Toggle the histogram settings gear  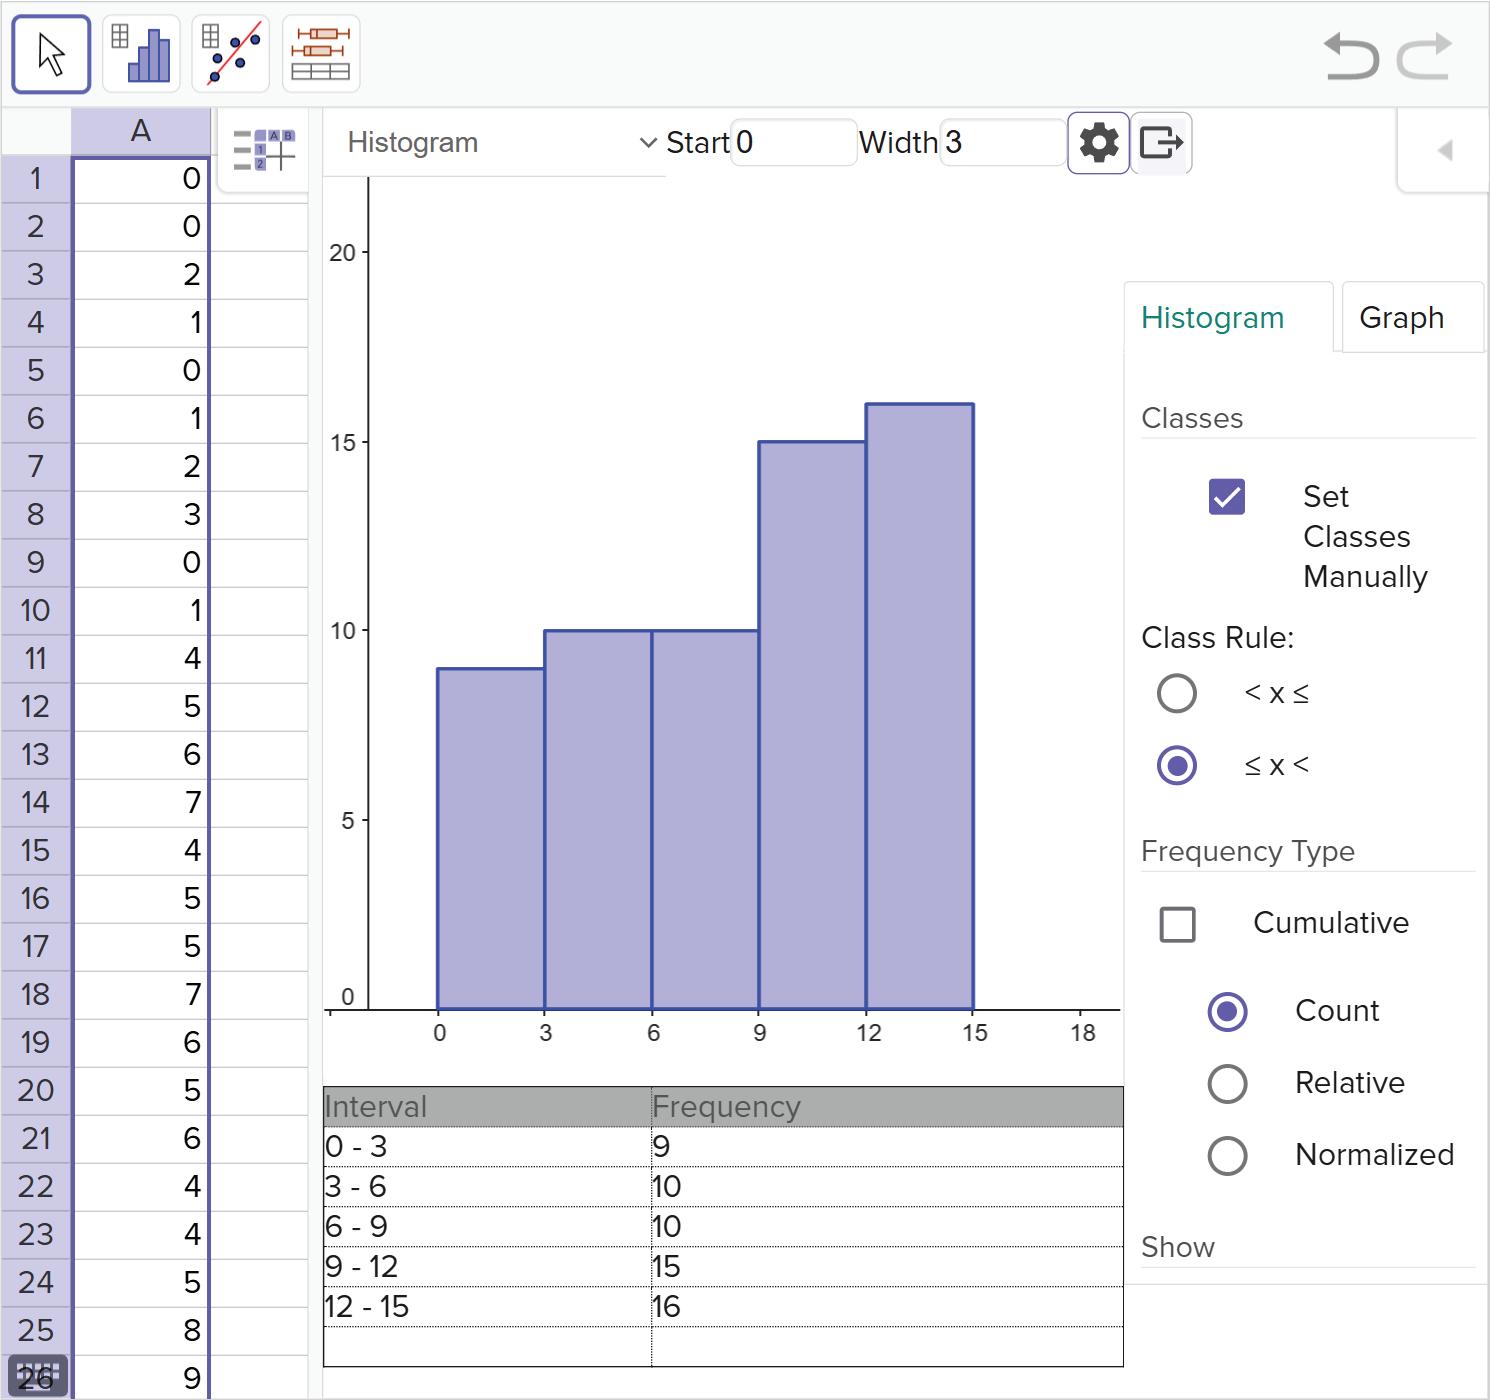[1098, 143]
